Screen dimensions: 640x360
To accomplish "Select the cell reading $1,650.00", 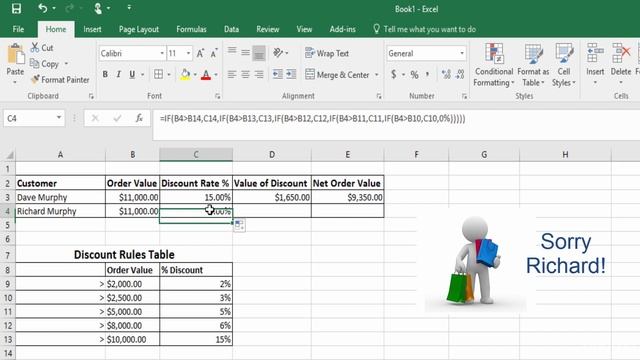I will point(272,197).
